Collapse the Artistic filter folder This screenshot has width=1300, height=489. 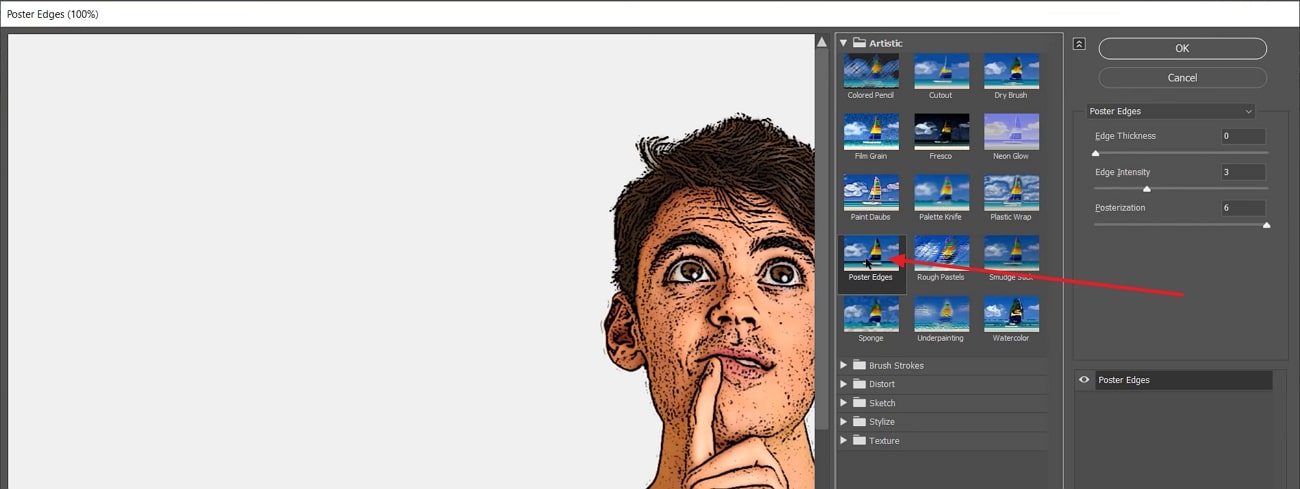point(844,43)
